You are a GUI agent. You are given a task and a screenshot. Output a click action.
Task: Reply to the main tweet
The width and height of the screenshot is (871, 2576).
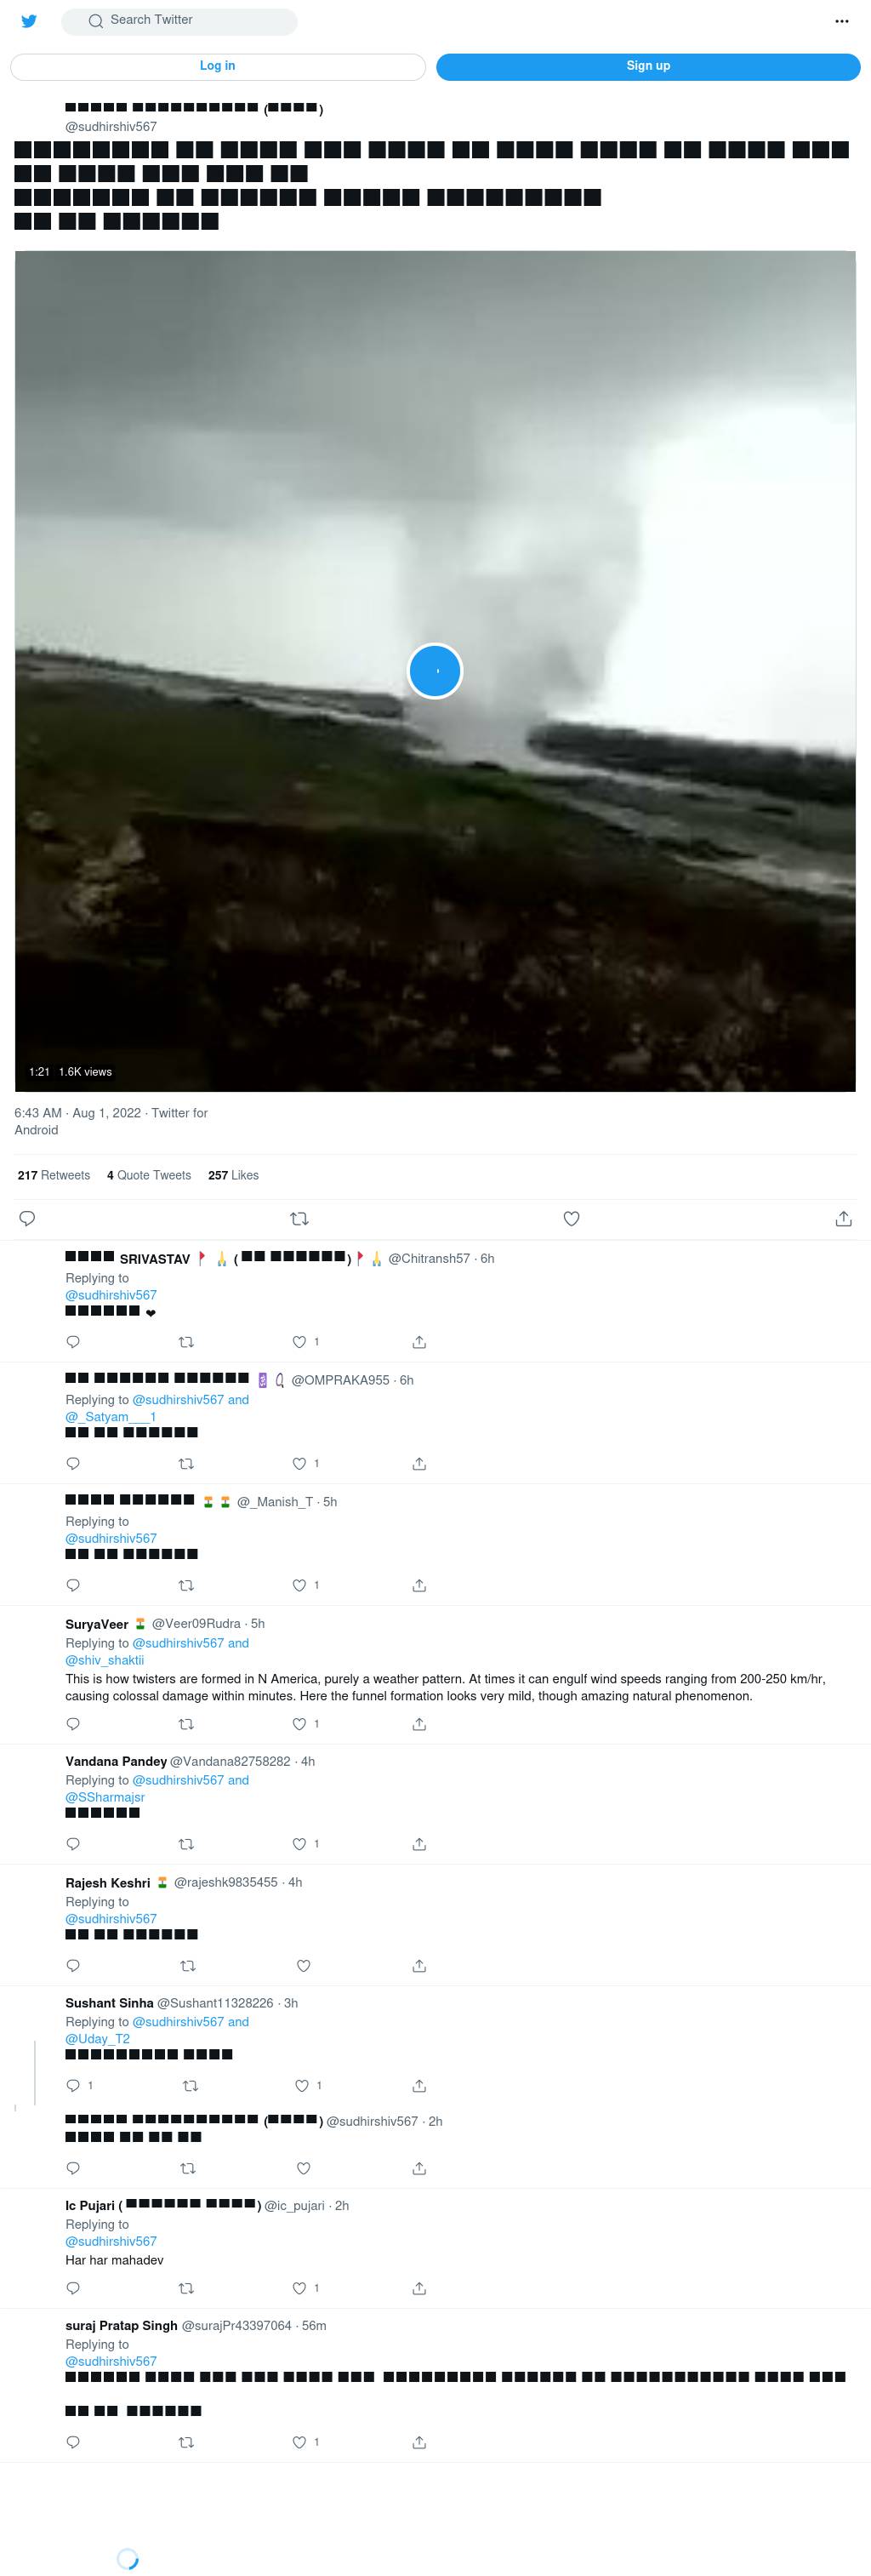point(28,1218)
